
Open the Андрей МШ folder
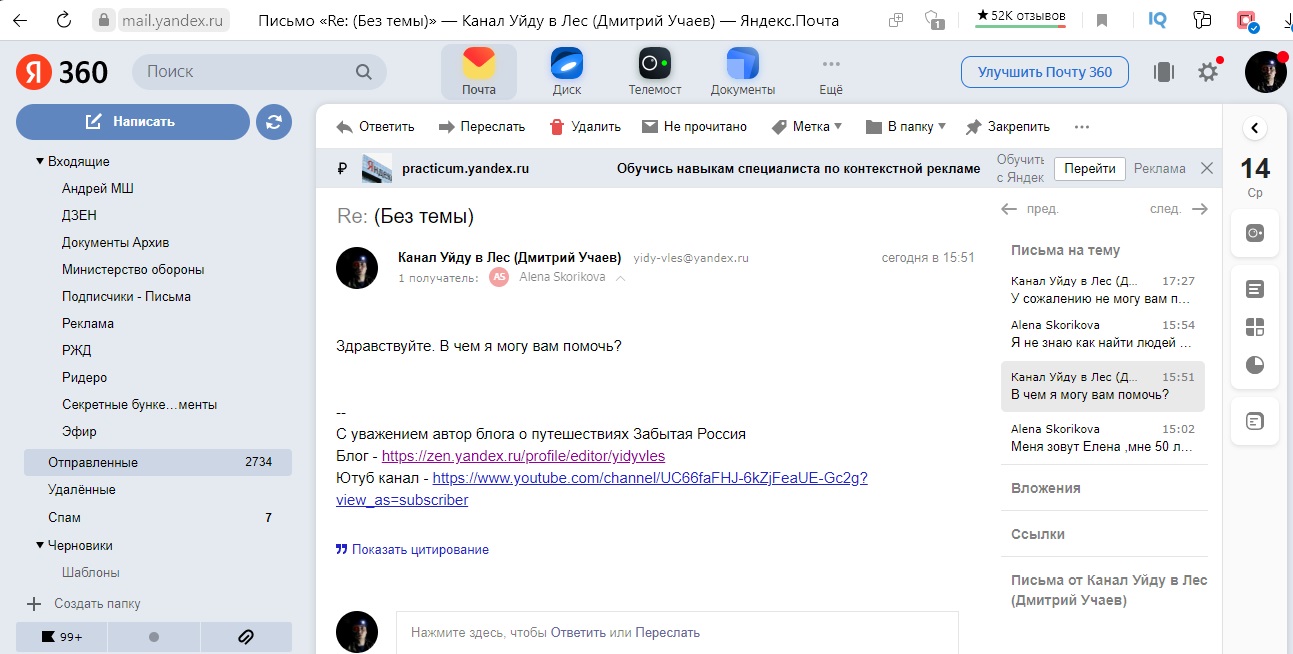(97, 188)
